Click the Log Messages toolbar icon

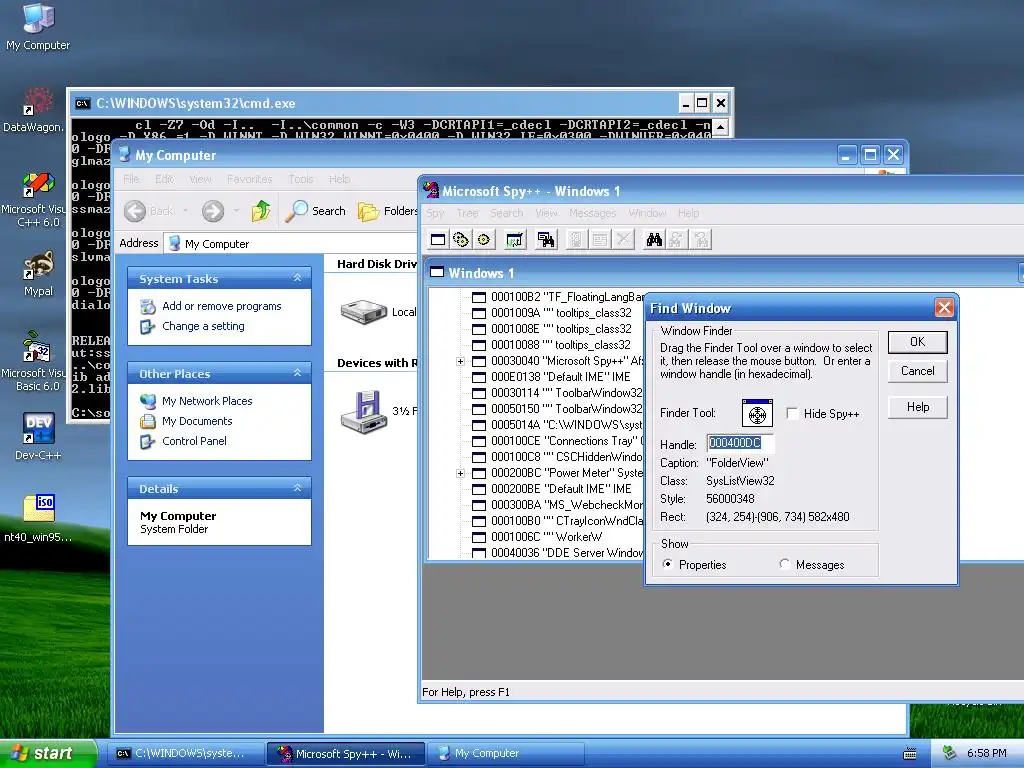coord(515,240)
